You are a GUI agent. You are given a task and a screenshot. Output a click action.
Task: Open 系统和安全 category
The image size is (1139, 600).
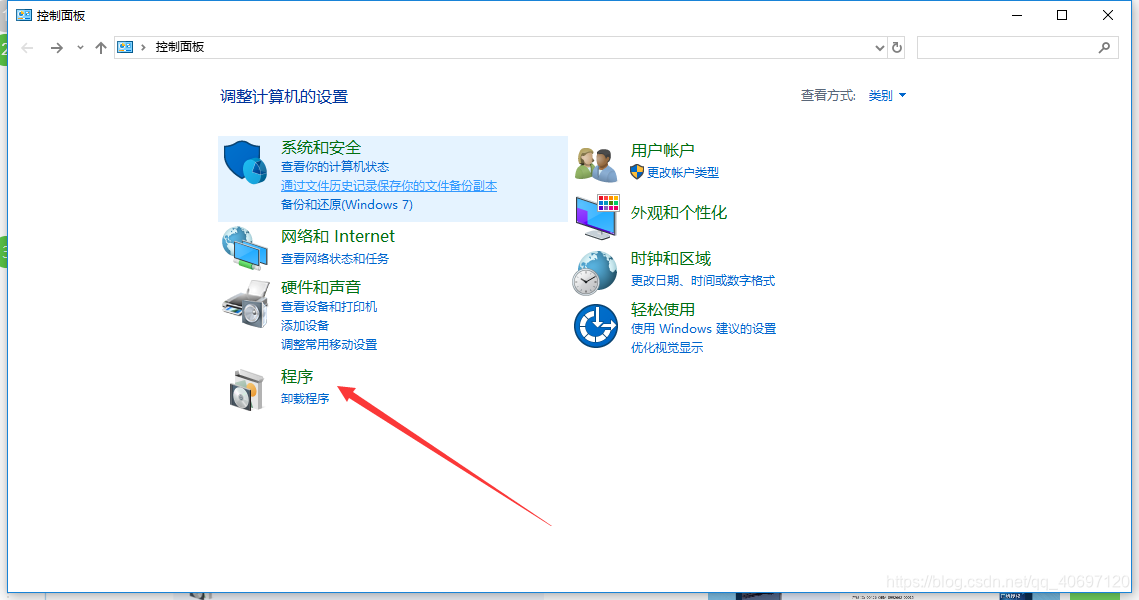coord(321,147)
